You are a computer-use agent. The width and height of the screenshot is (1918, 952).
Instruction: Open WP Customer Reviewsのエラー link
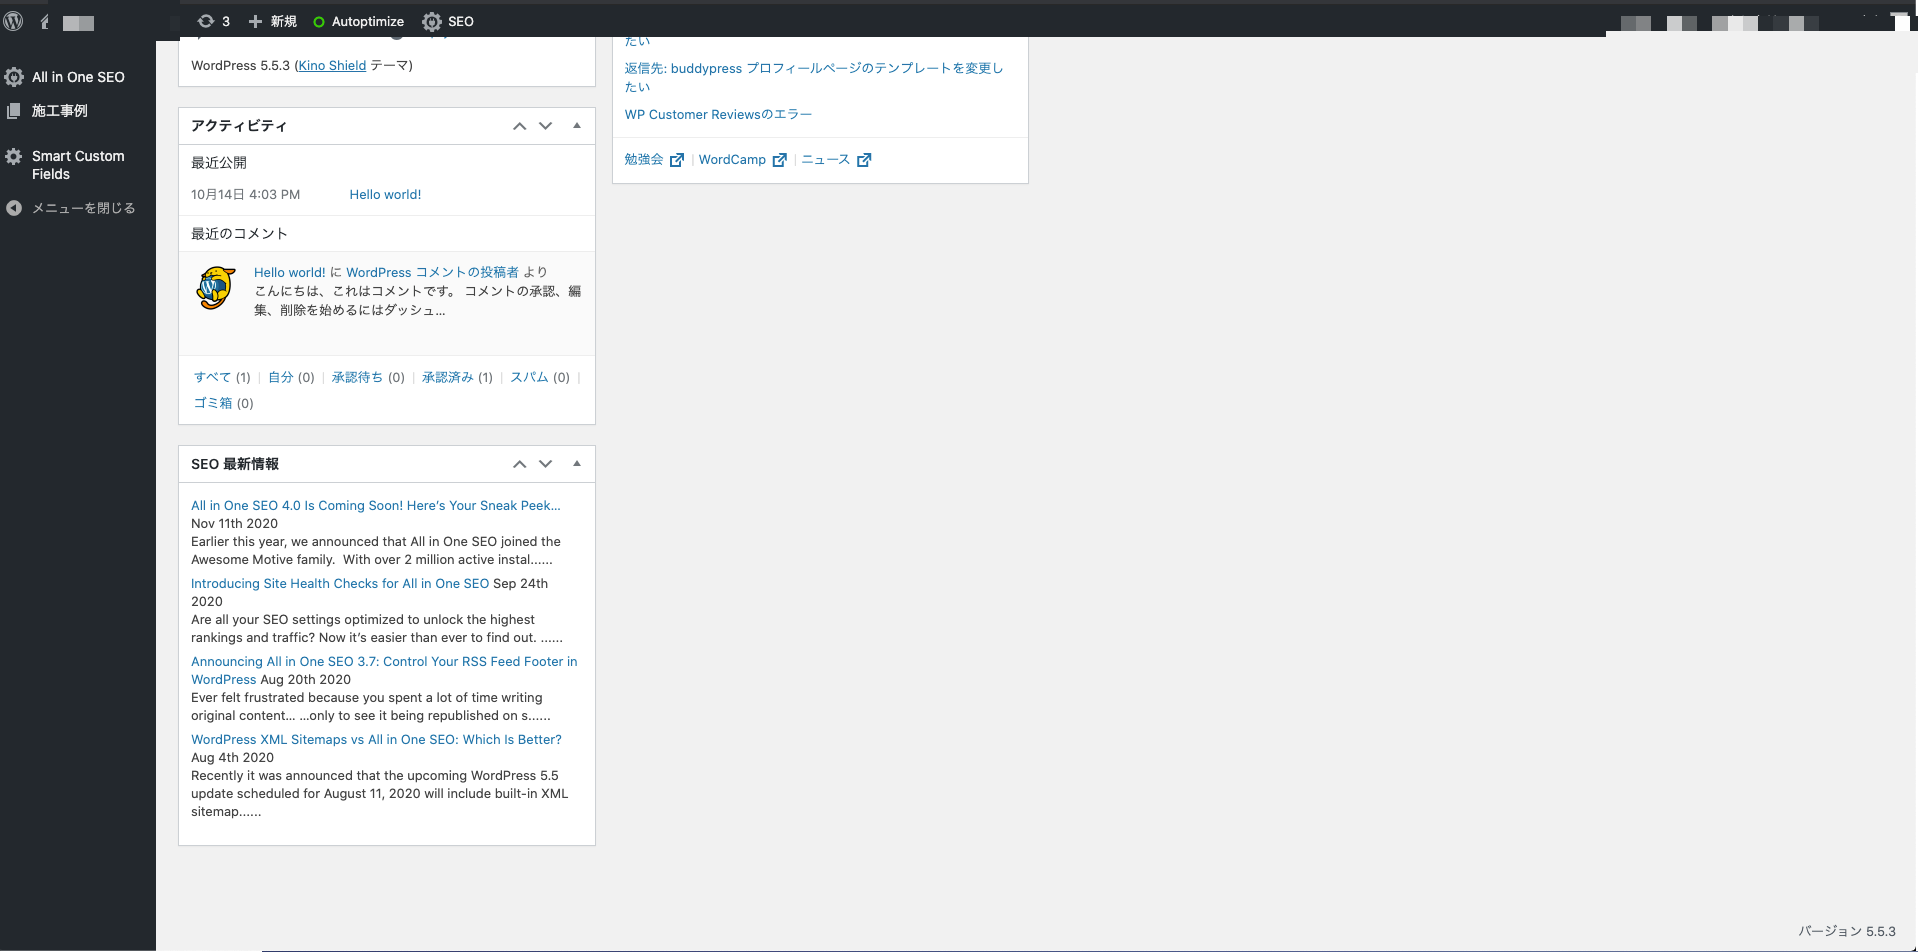pos(718,115)
